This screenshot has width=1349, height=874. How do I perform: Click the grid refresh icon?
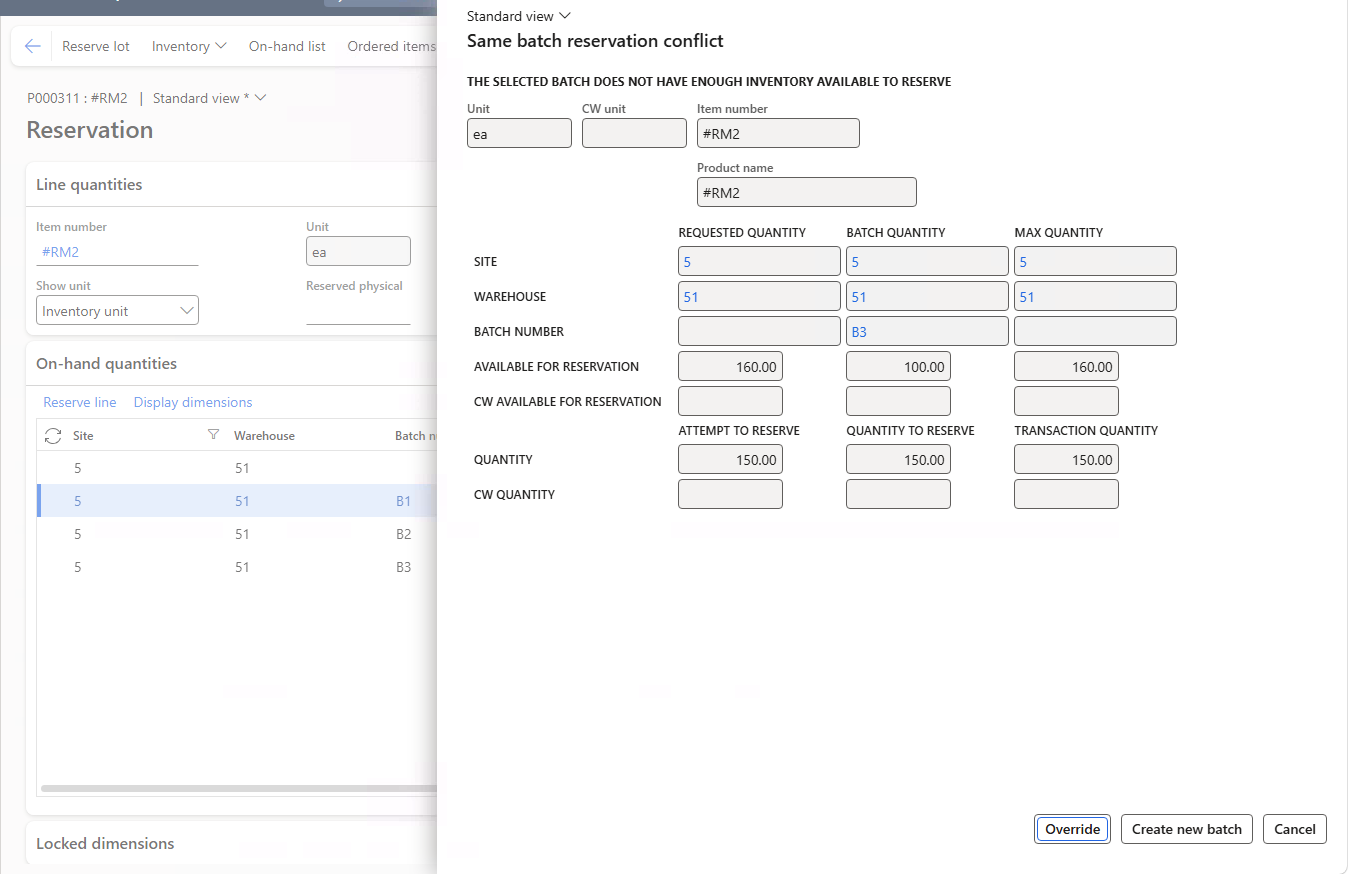click(53, 436)
